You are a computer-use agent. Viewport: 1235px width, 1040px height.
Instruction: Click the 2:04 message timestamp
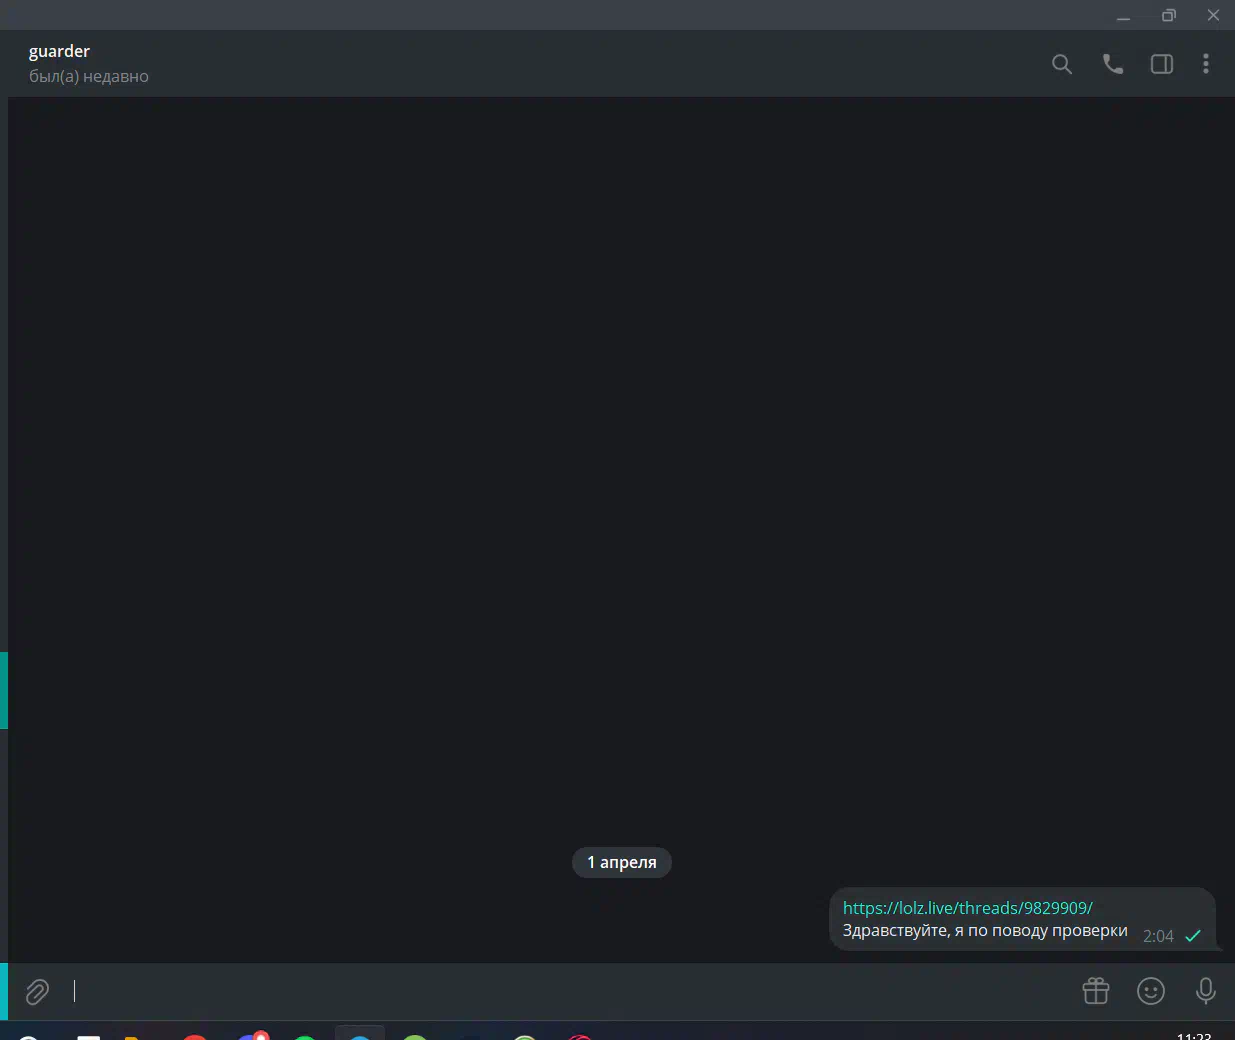[x=1158, y=936]
